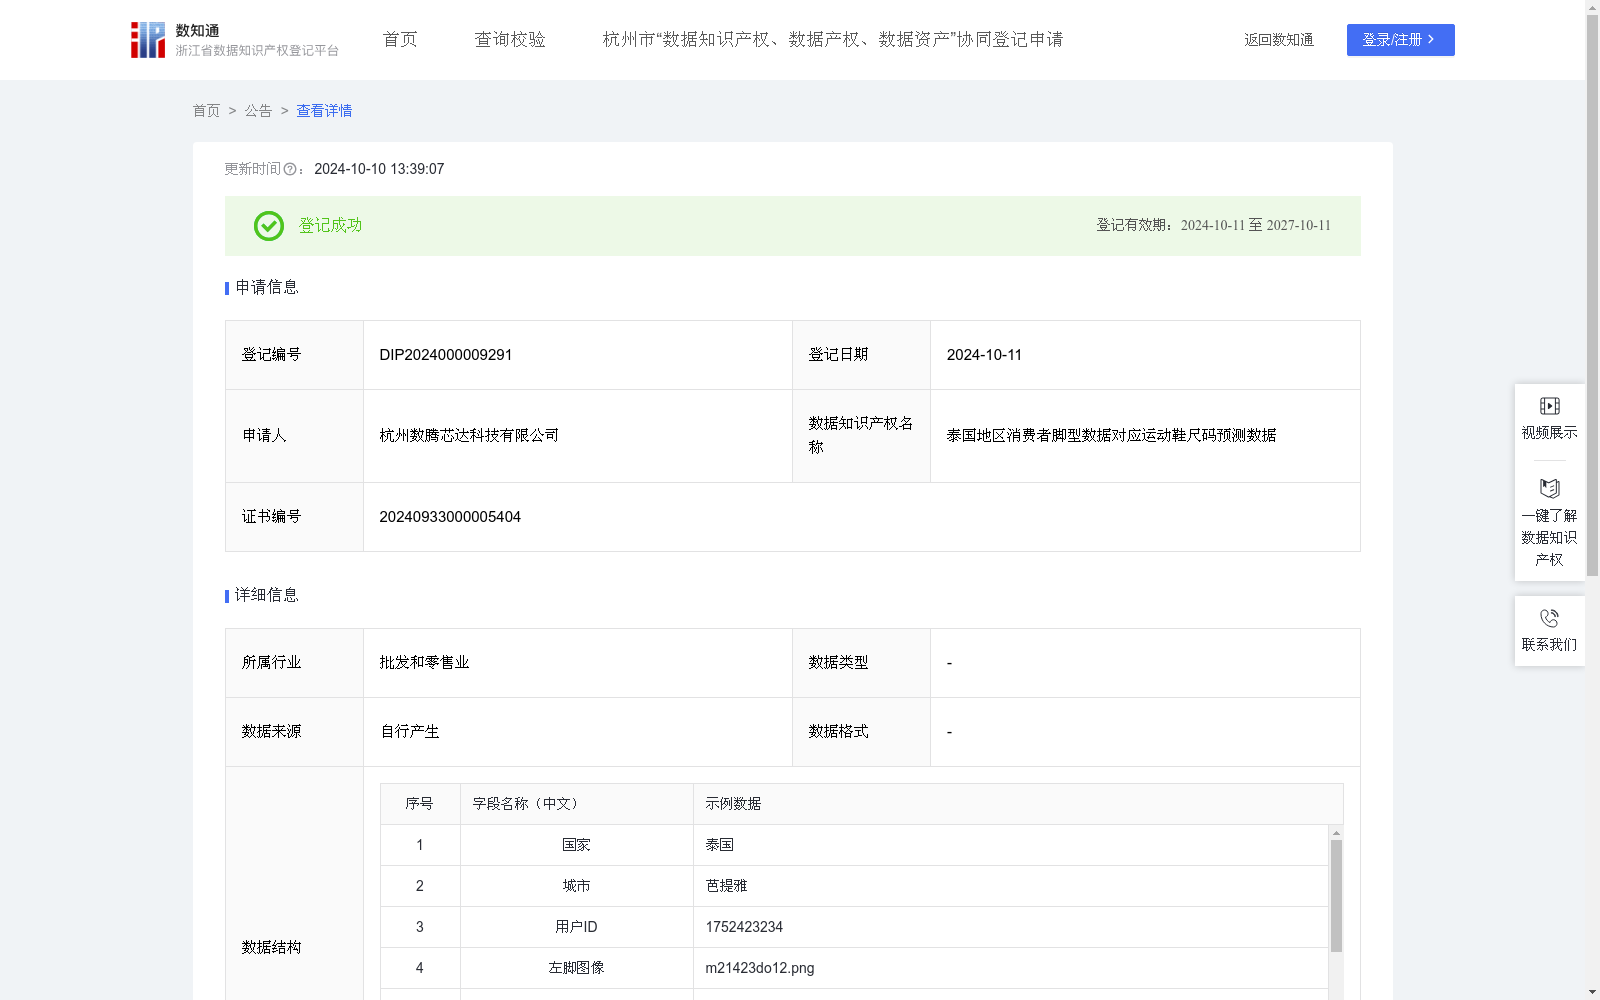Click 公告 in the breadcrumb
Image resolution: width=1600 pixels, height=1000 pixels.
coord(258,111)
